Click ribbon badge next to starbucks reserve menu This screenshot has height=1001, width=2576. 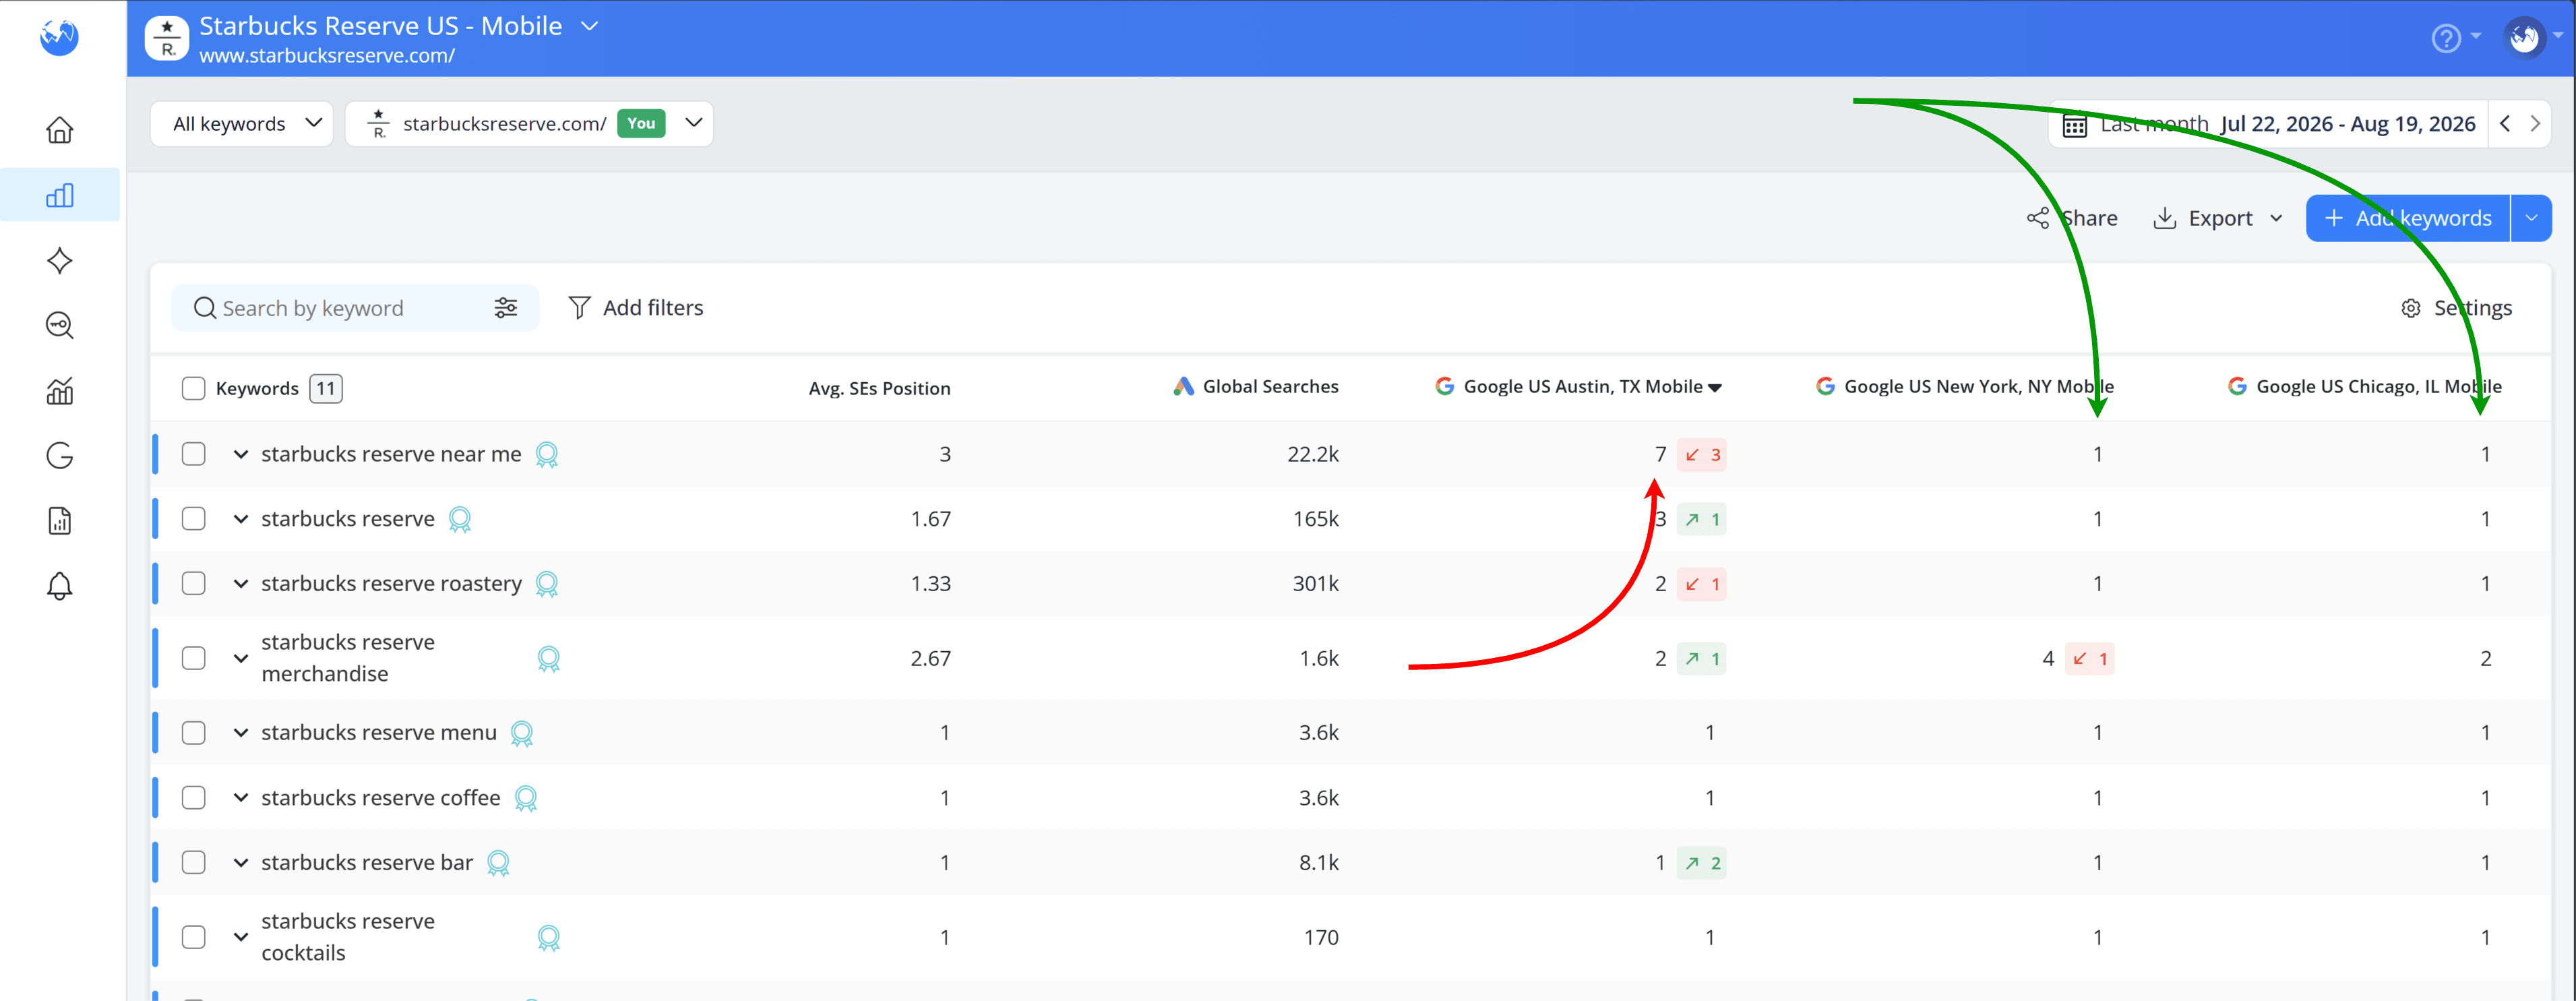(x=522, y=734)
